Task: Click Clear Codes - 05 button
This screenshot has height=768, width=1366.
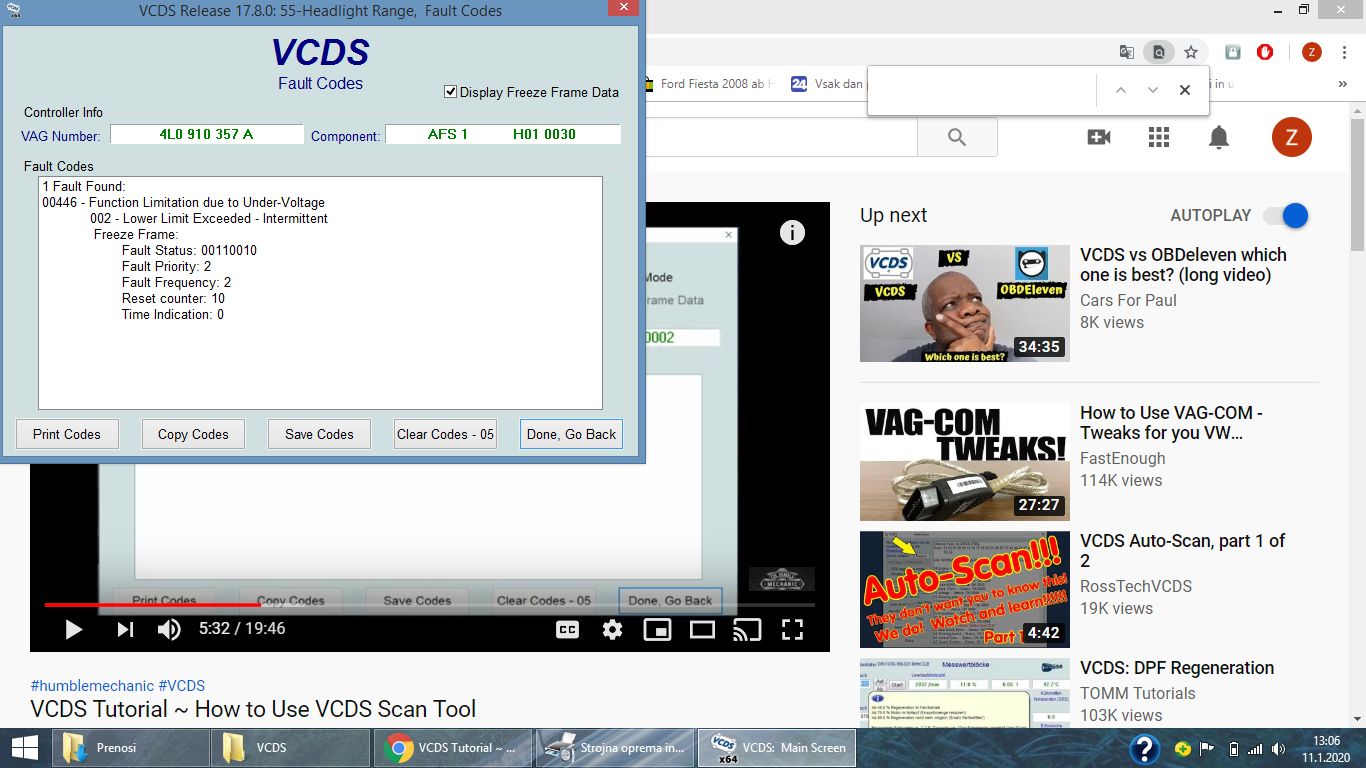Action: pos(445,434)
